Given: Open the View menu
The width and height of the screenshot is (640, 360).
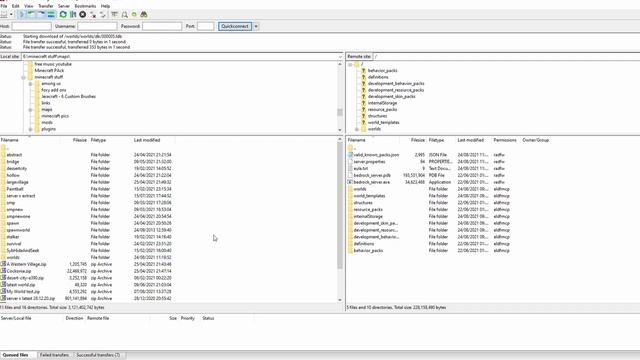Looking at the screenshot, I should pyautogui.click(x=29, y=6).
